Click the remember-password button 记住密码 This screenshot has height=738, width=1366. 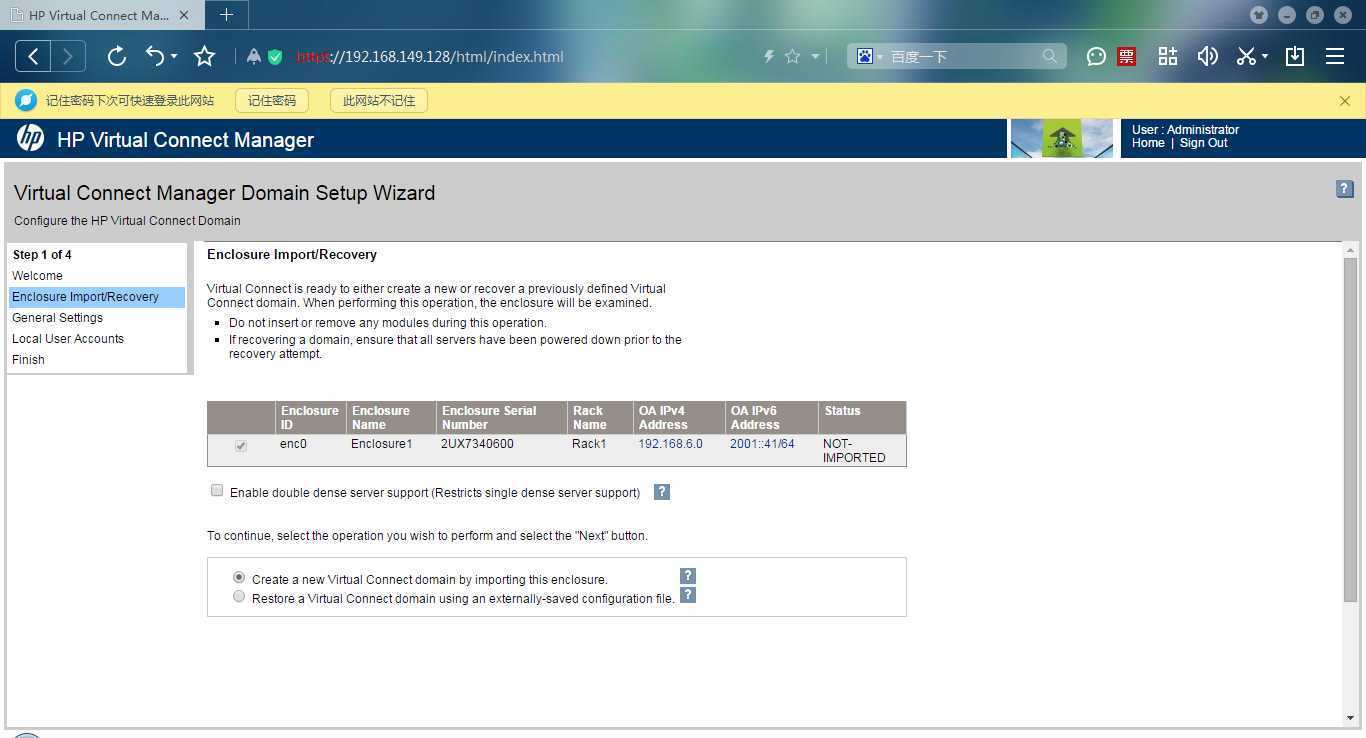pyautogui.click(x=272, y=101)
